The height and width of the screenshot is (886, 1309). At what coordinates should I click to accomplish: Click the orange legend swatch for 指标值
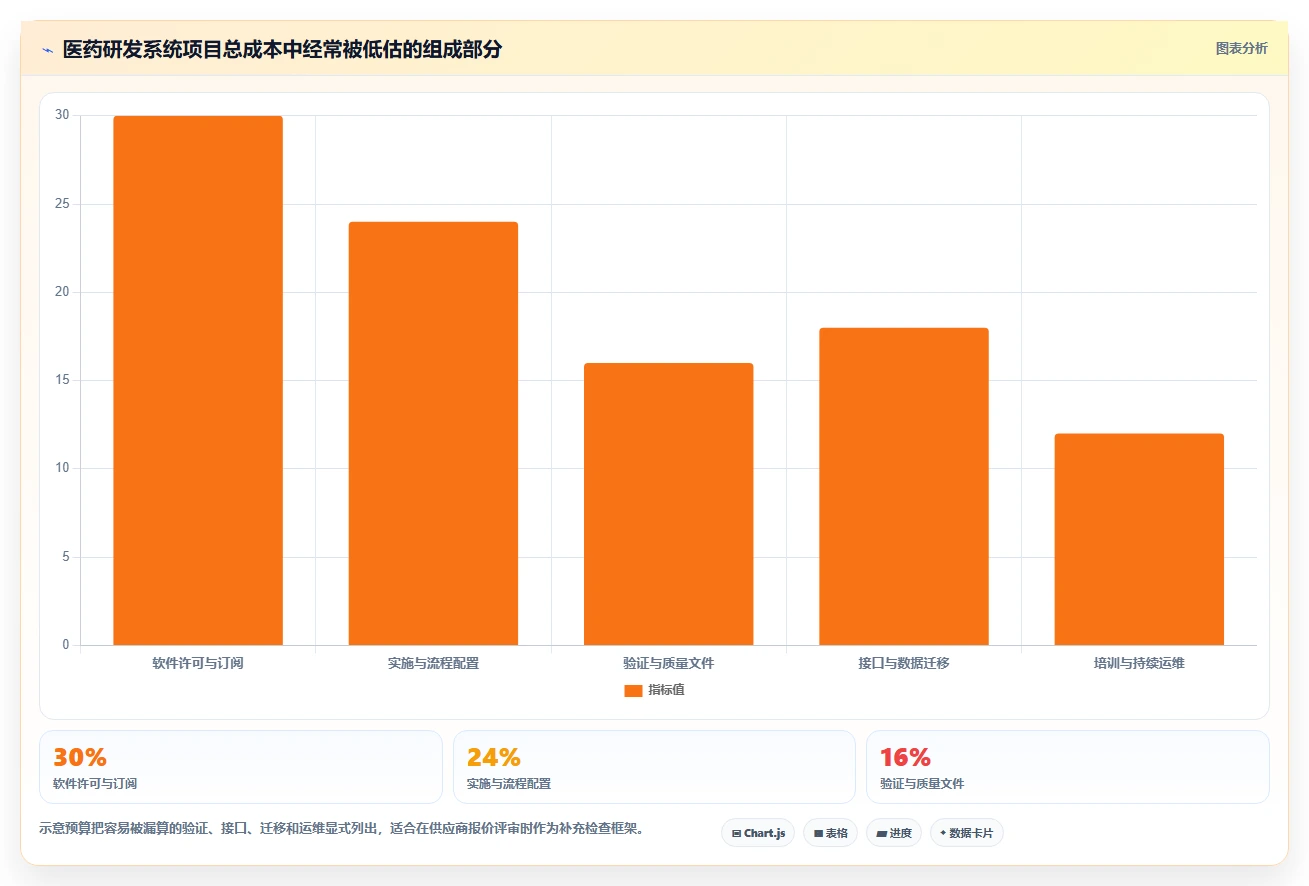pos(633,691)
